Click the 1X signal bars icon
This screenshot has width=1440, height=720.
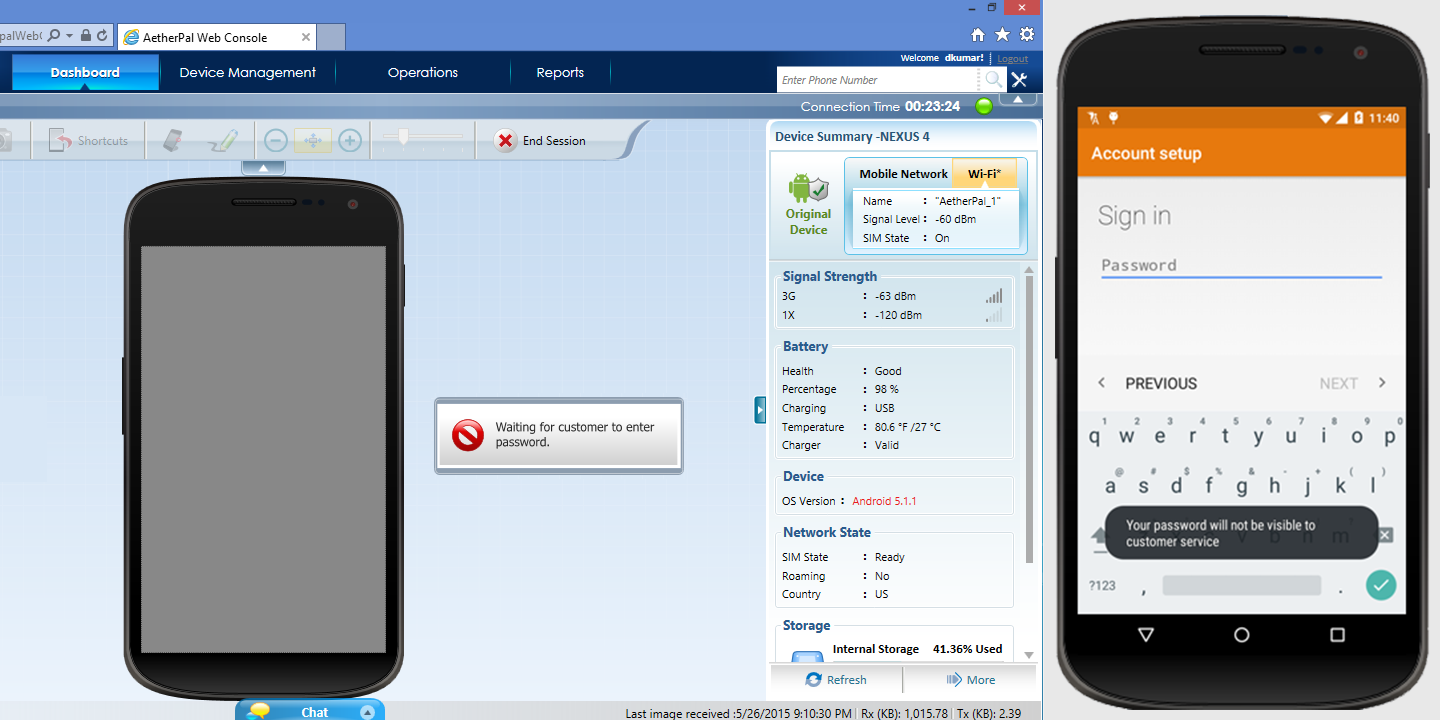pyautogui.click(x=993, y=315)
